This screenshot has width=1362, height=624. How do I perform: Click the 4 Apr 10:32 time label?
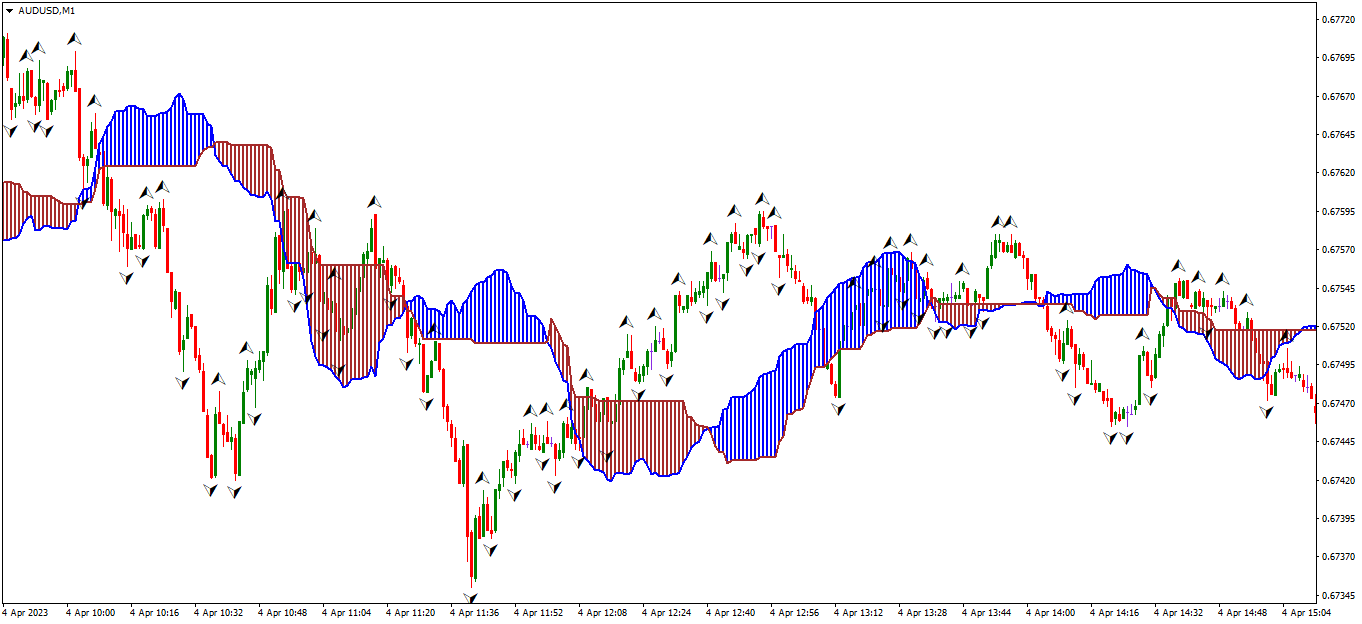(x=218, y=612)
